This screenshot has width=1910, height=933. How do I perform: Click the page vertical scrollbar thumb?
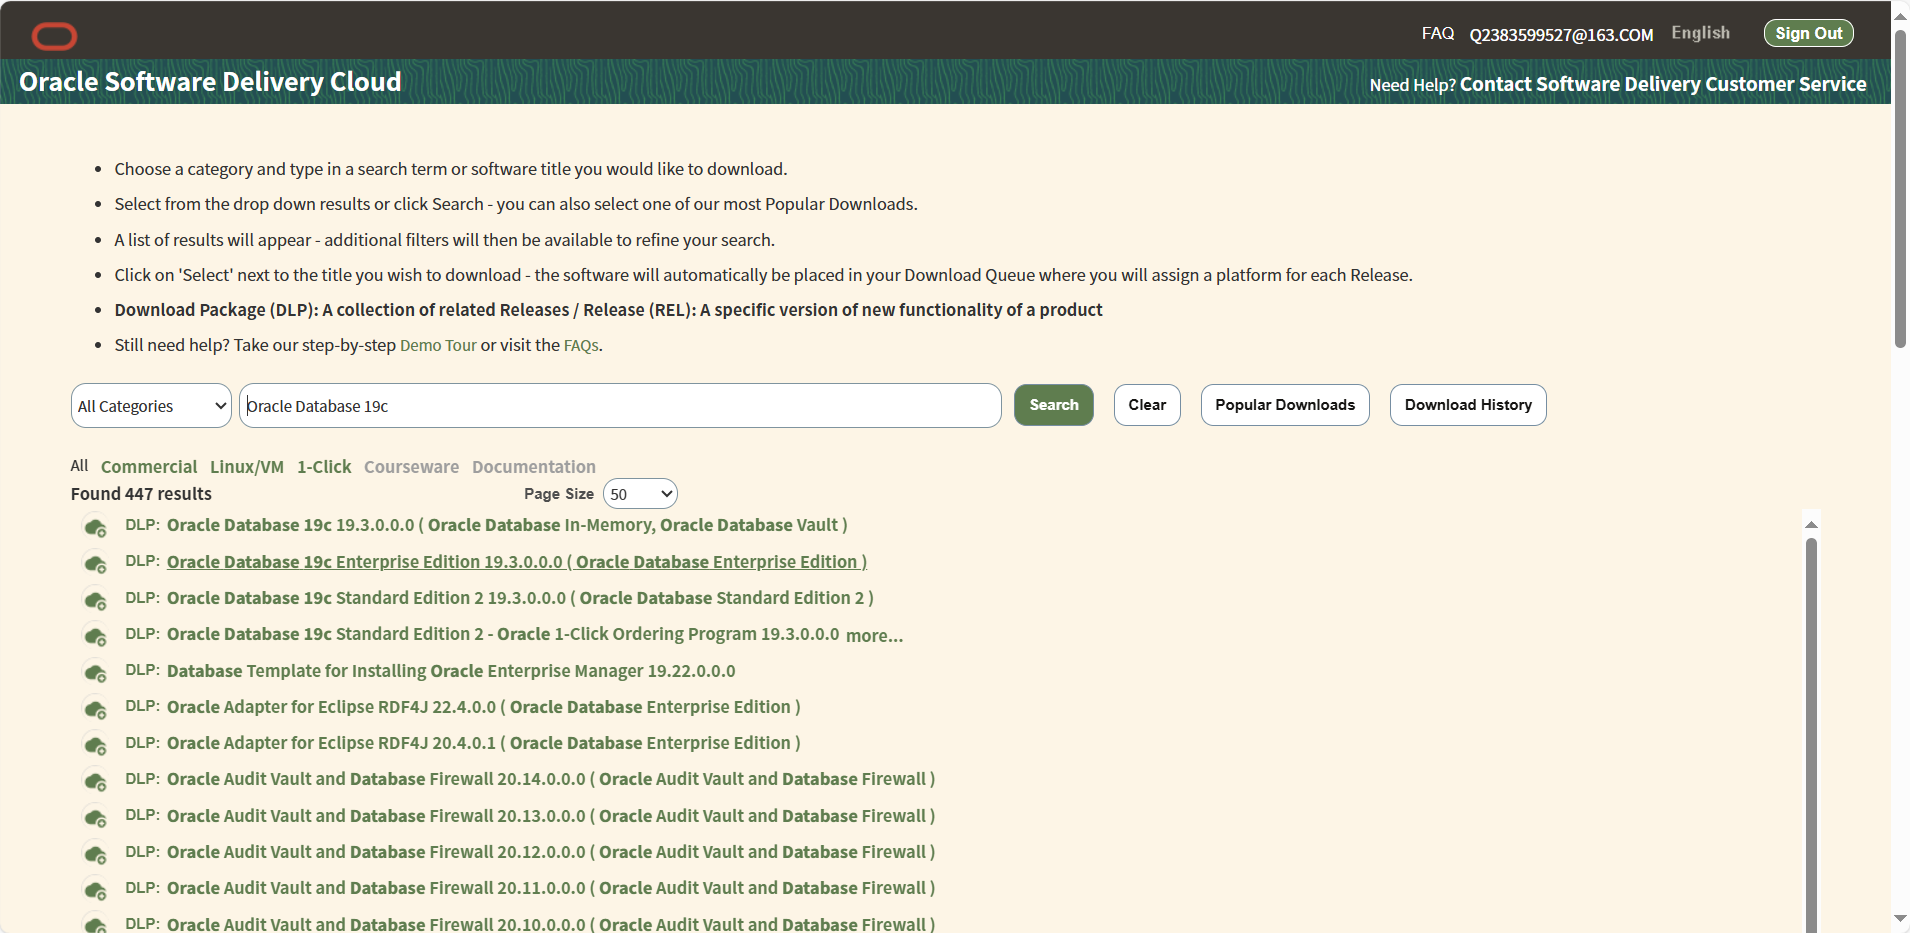[1900, 190]
